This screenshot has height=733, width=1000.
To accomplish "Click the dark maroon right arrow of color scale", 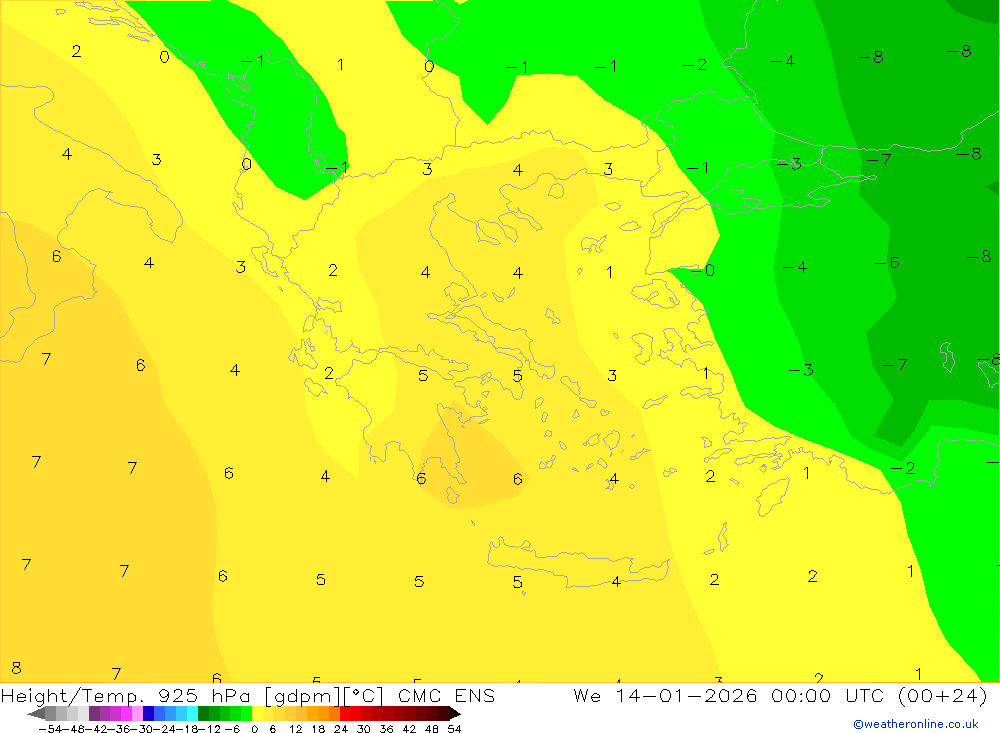I will 454,713.
